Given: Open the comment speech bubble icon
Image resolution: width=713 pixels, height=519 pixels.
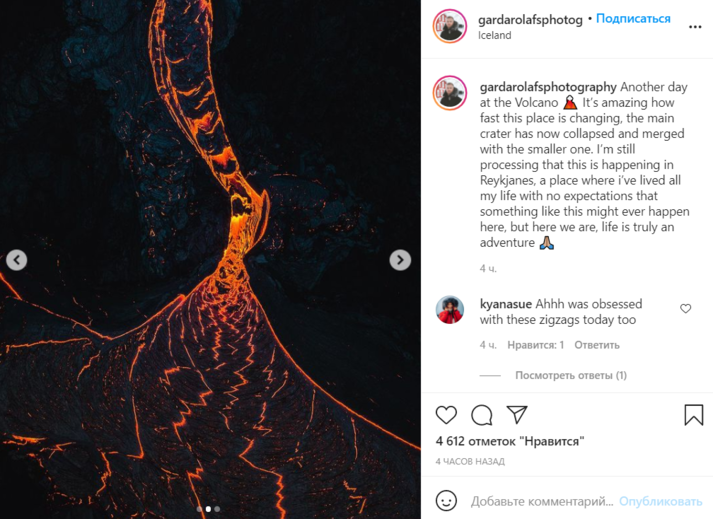Looking at the screenshot, I should pyautogui.click(x=482, y=415).
